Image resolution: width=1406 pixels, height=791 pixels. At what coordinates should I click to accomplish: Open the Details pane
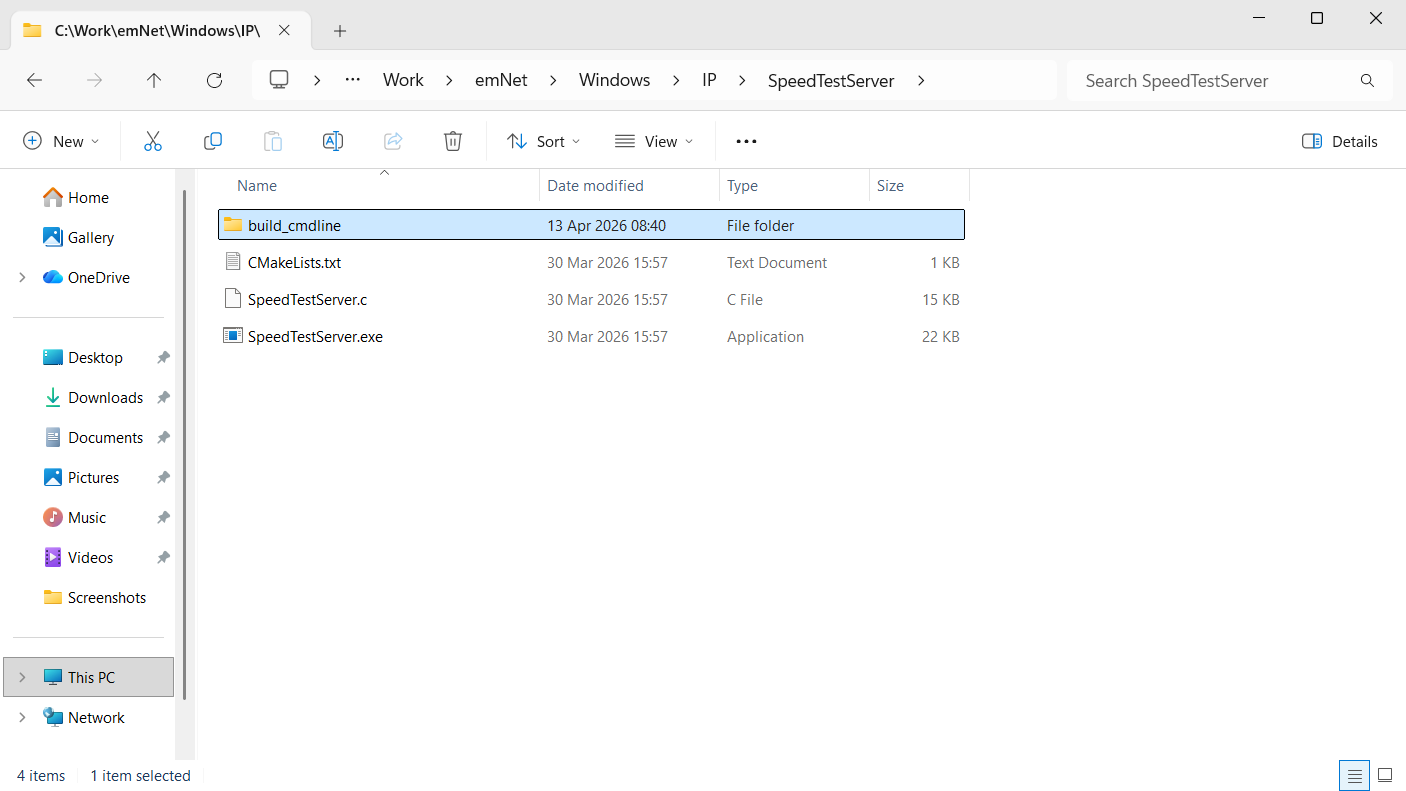coord(1339,141)
